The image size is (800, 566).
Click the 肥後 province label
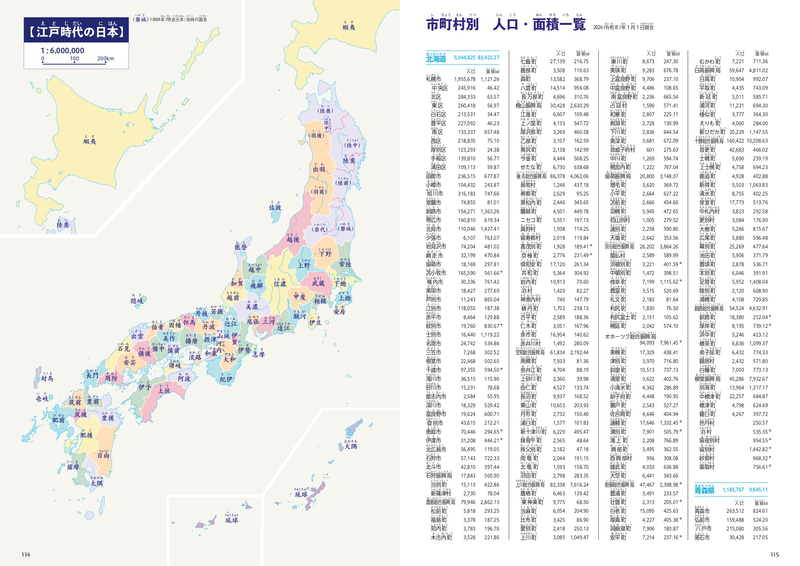coord(86,434)
